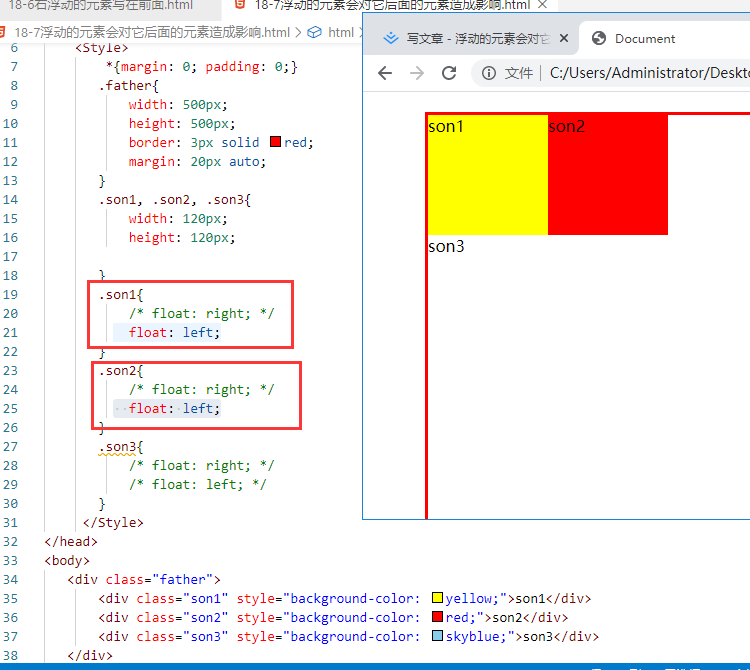Click the .father selector on line 8
The width and height of the screenshot is (750, 670).
tap(128, 86)
